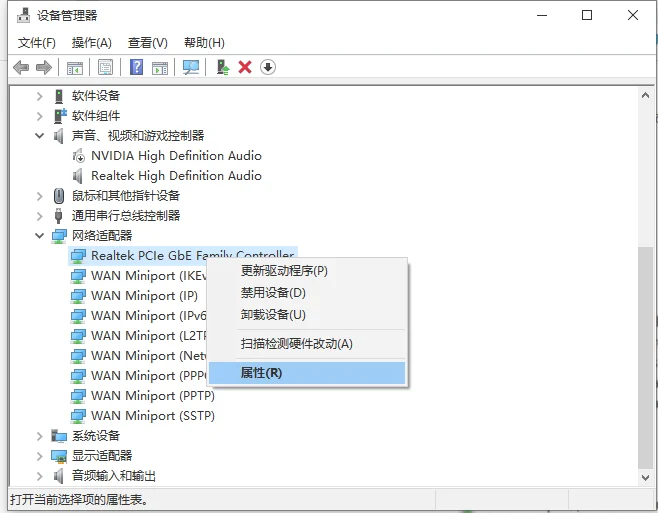This screenshot has width=658, height=513.
Task: Choose 更新驱动程序(P) from context menu
Action: pyautogui.click(x=284, y=271)
